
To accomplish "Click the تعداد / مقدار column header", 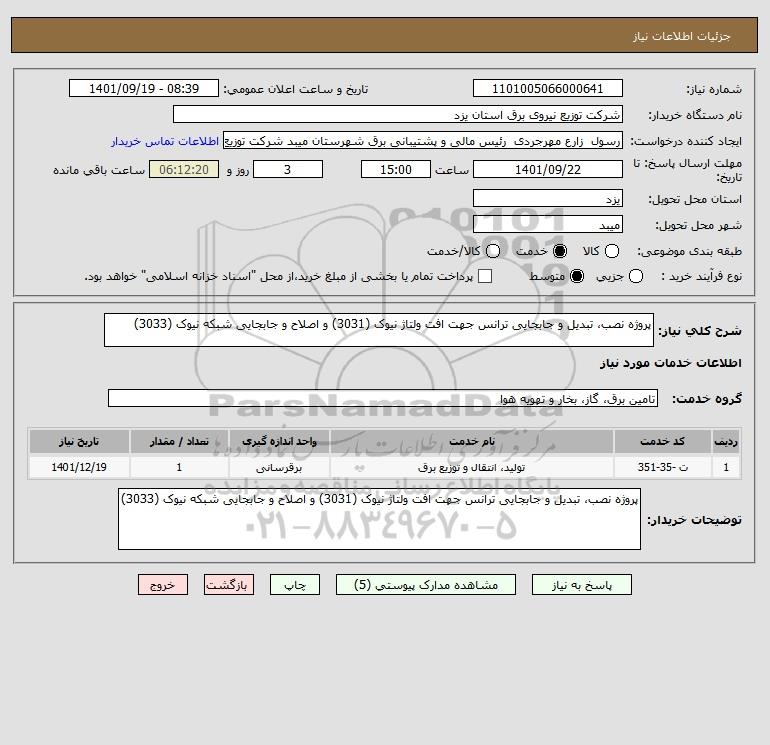I will 179,441.
